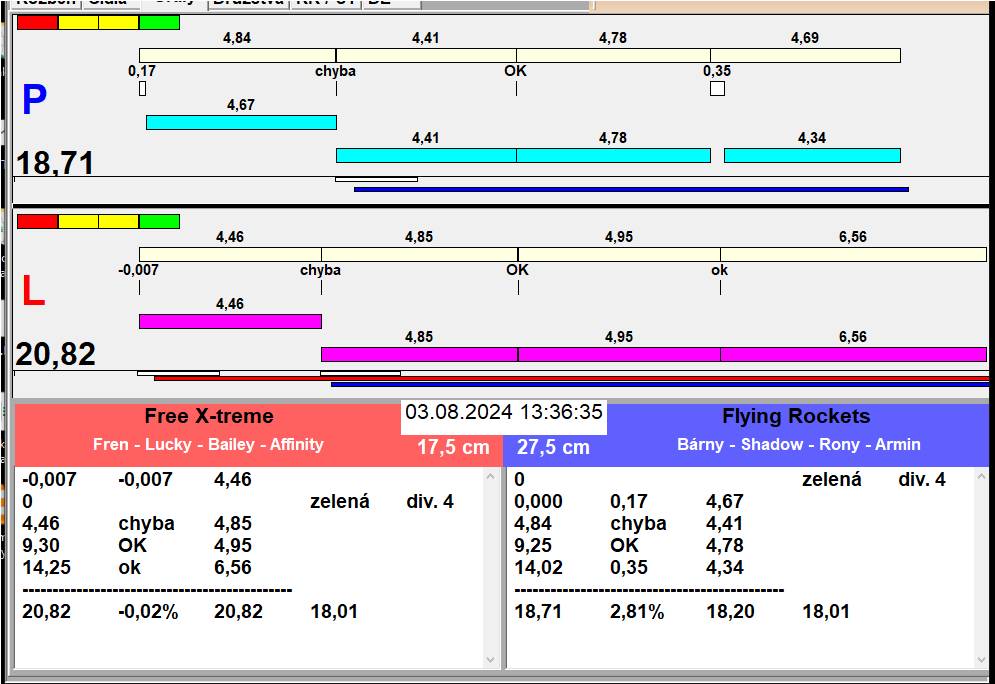Screen dimensions: 995x684
Task: Click the Flying Rockets team header
Action: click(796, 416)
